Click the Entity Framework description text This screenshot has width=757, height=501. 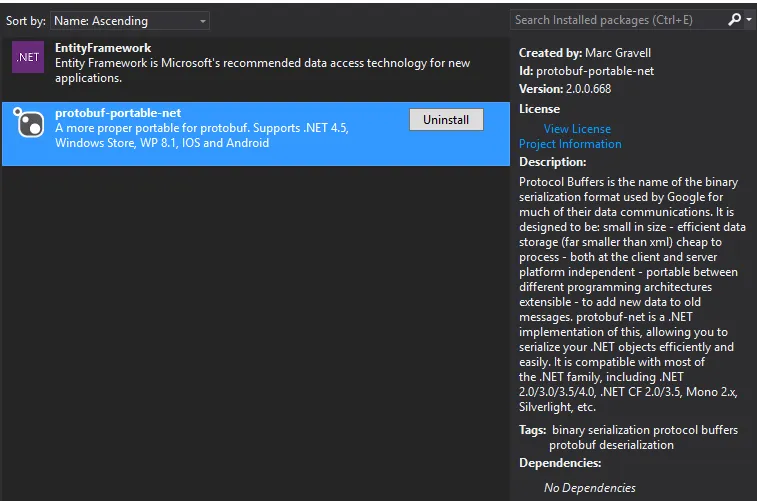(262, 70)
